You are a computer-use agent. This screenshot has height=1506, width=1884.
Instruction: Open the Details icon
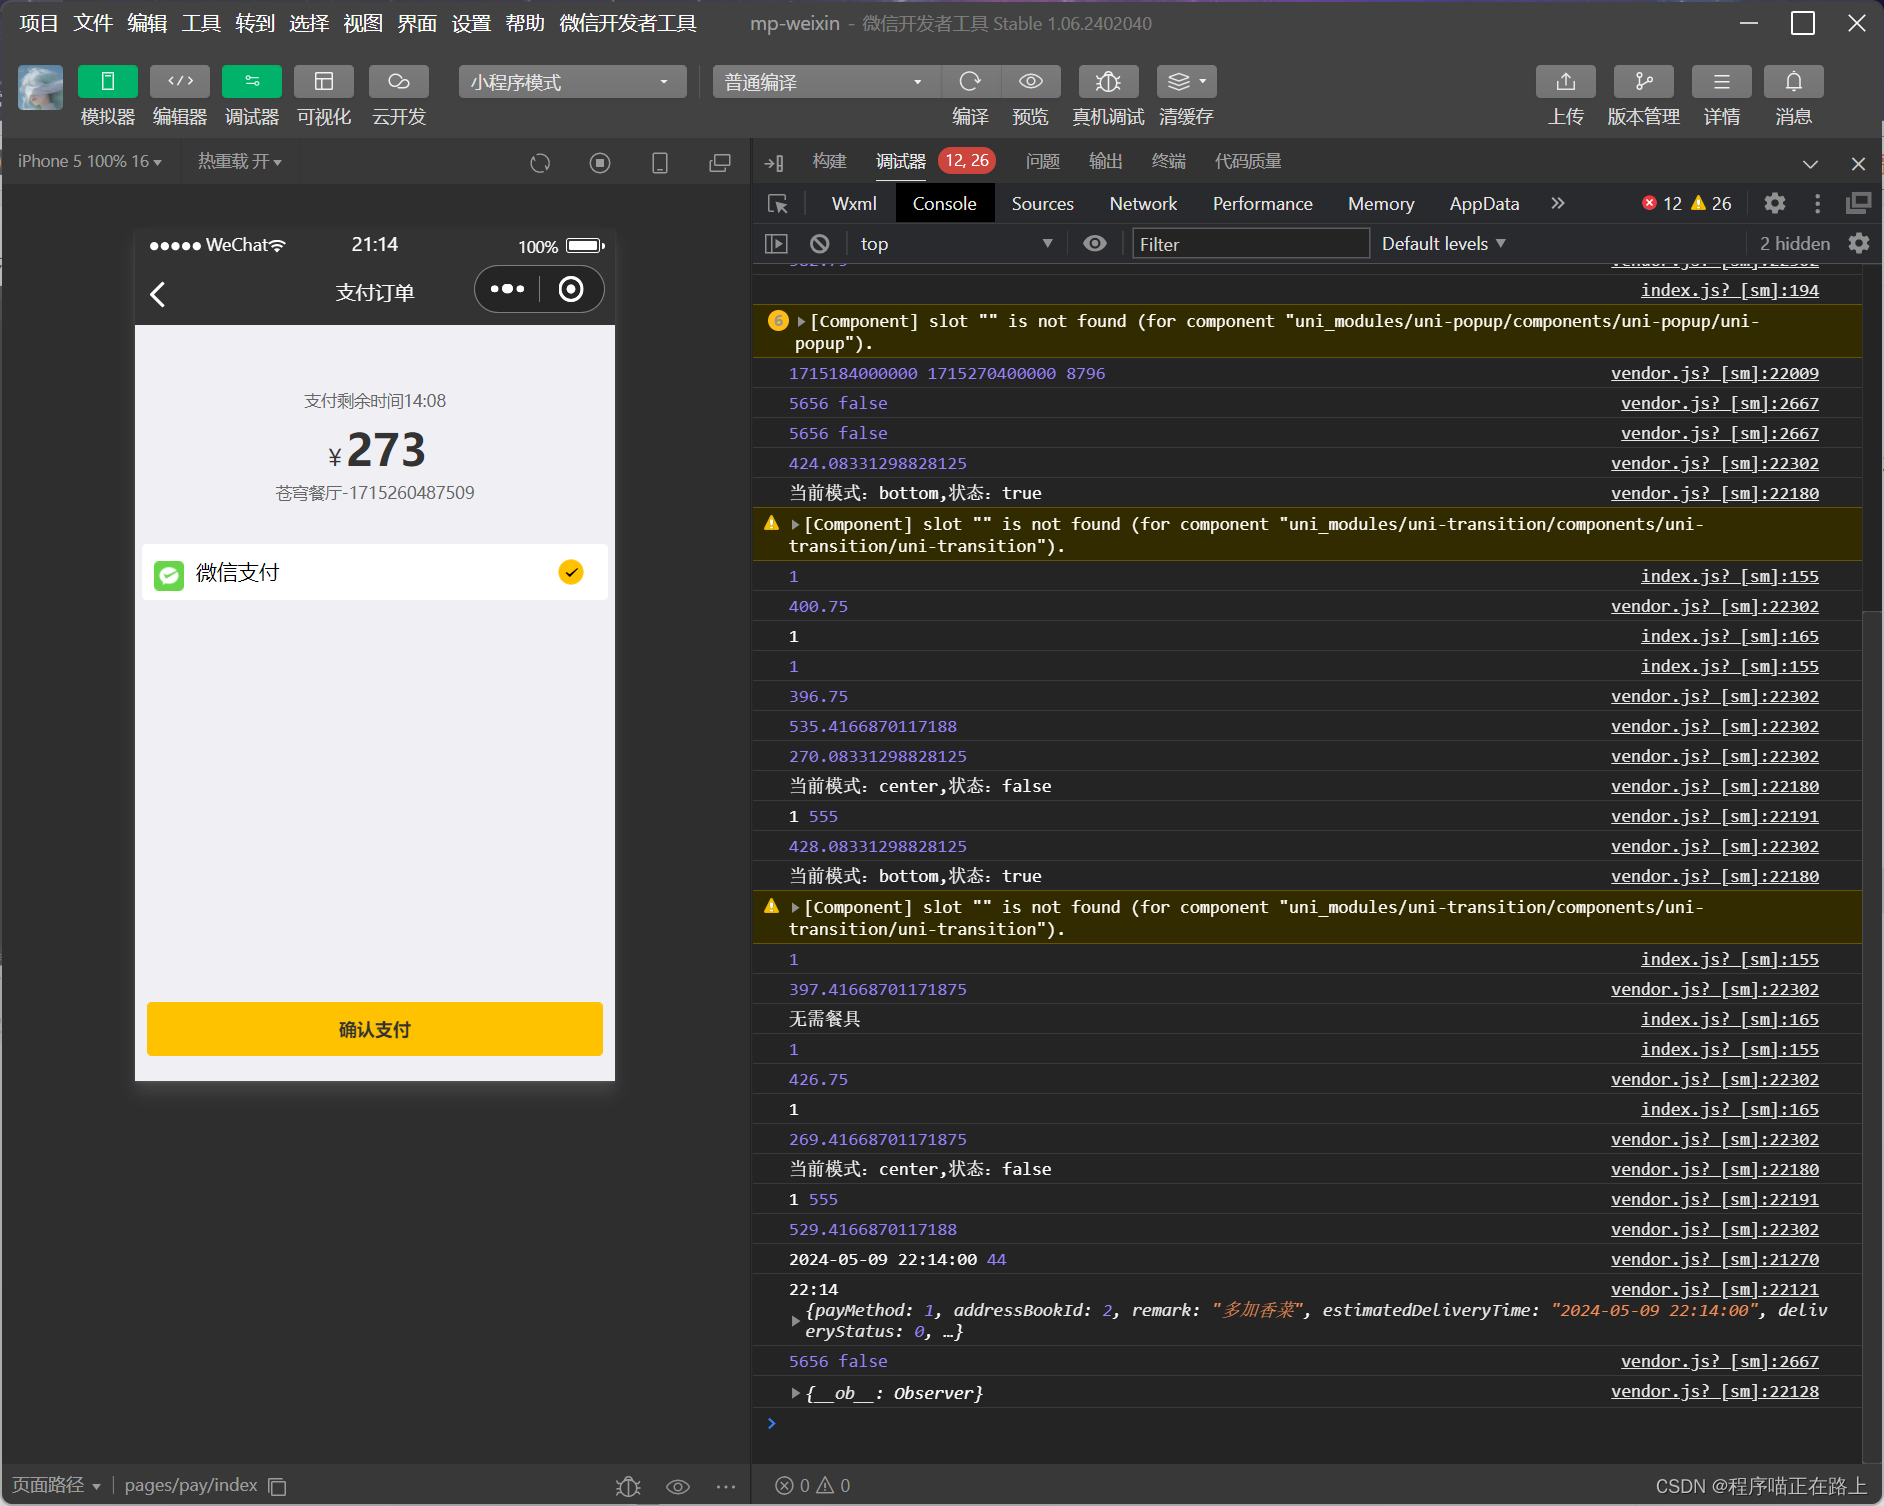point(1722,81)
